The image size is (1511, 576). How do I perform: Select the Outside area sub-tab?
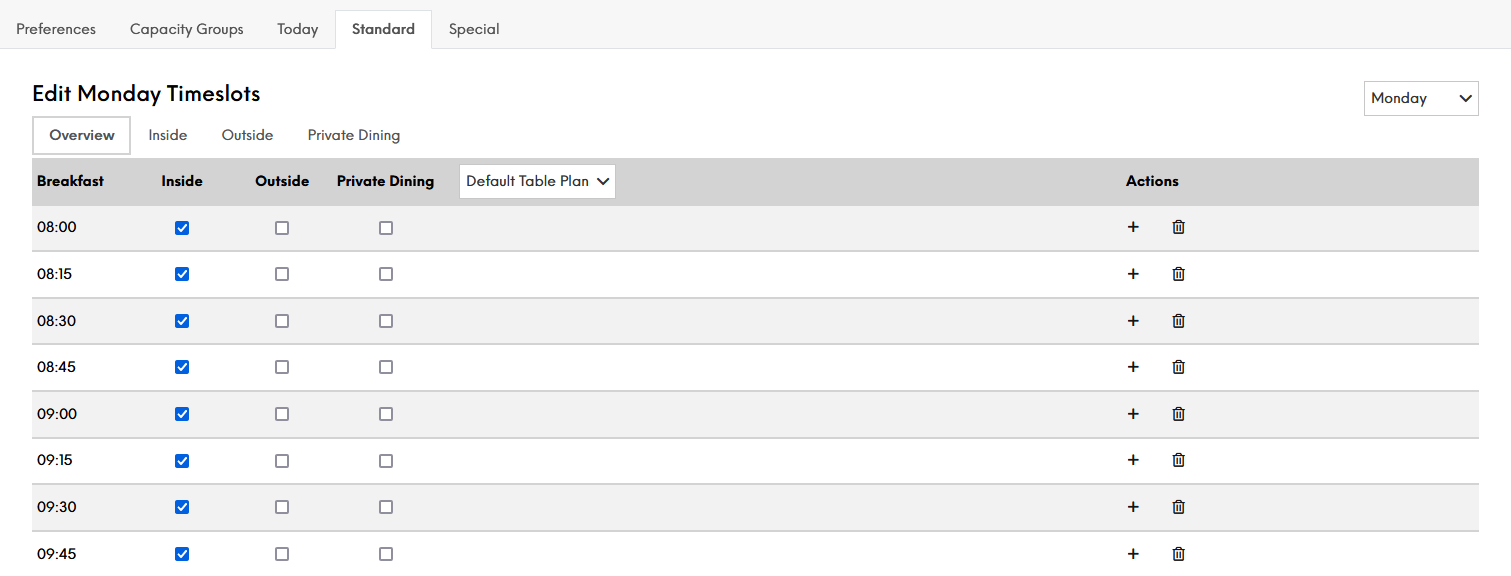[247, 135]
